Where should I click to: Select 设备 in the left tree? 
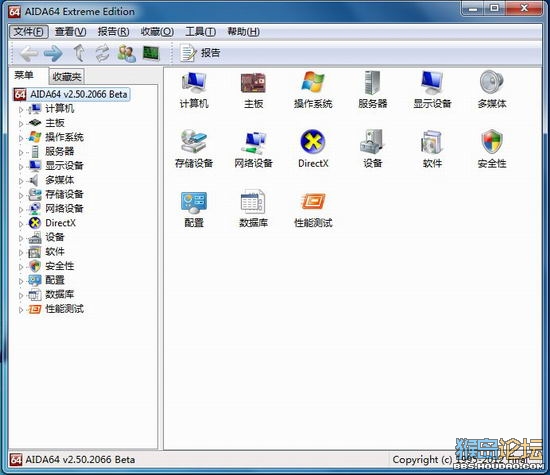pyautogui.click(x=54, y=238)
